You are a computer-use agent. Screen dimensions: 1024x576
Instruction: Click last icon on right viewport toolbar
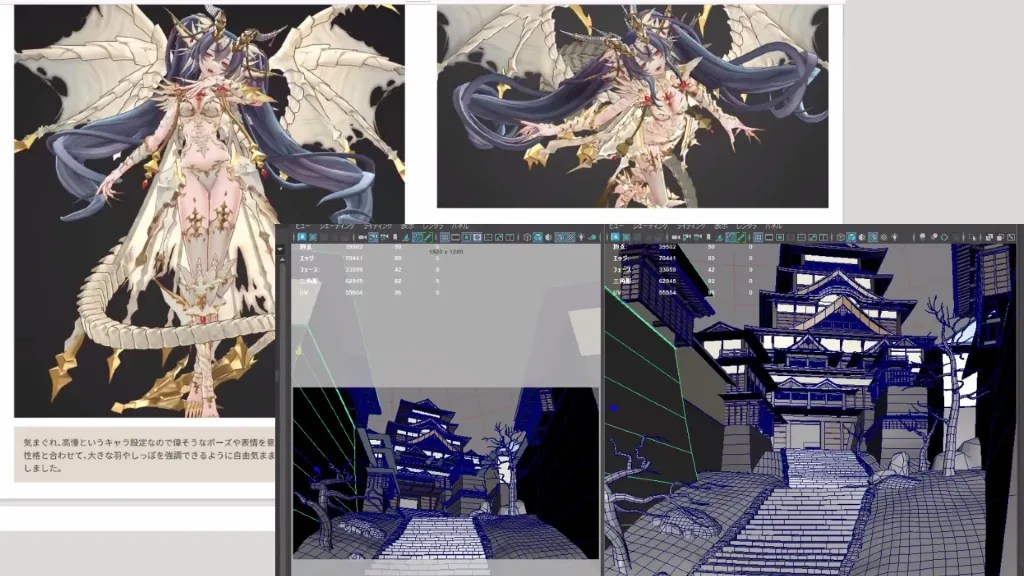pyautogui.click(x=1011, y=237)
